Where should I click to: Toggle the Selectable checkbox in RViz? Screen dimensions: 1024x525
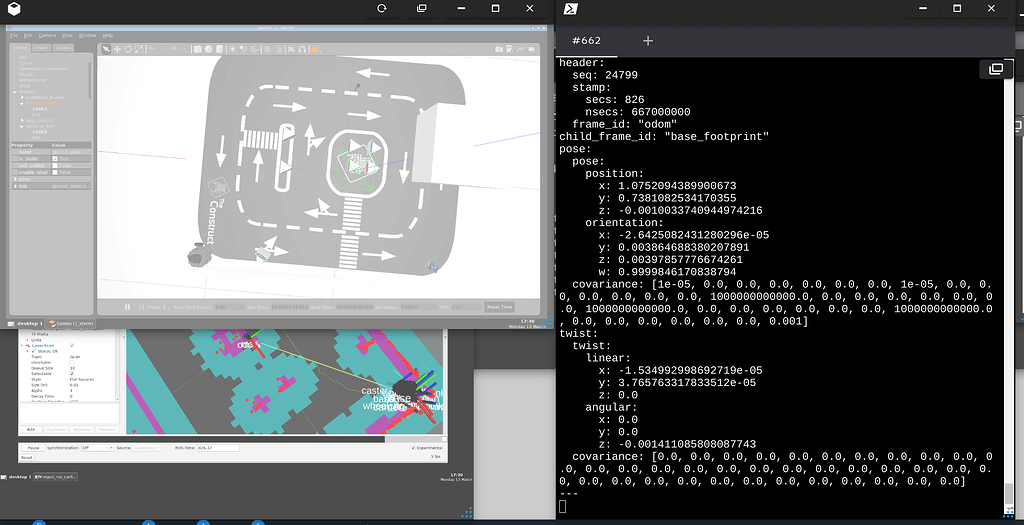(x=72, y=374)
